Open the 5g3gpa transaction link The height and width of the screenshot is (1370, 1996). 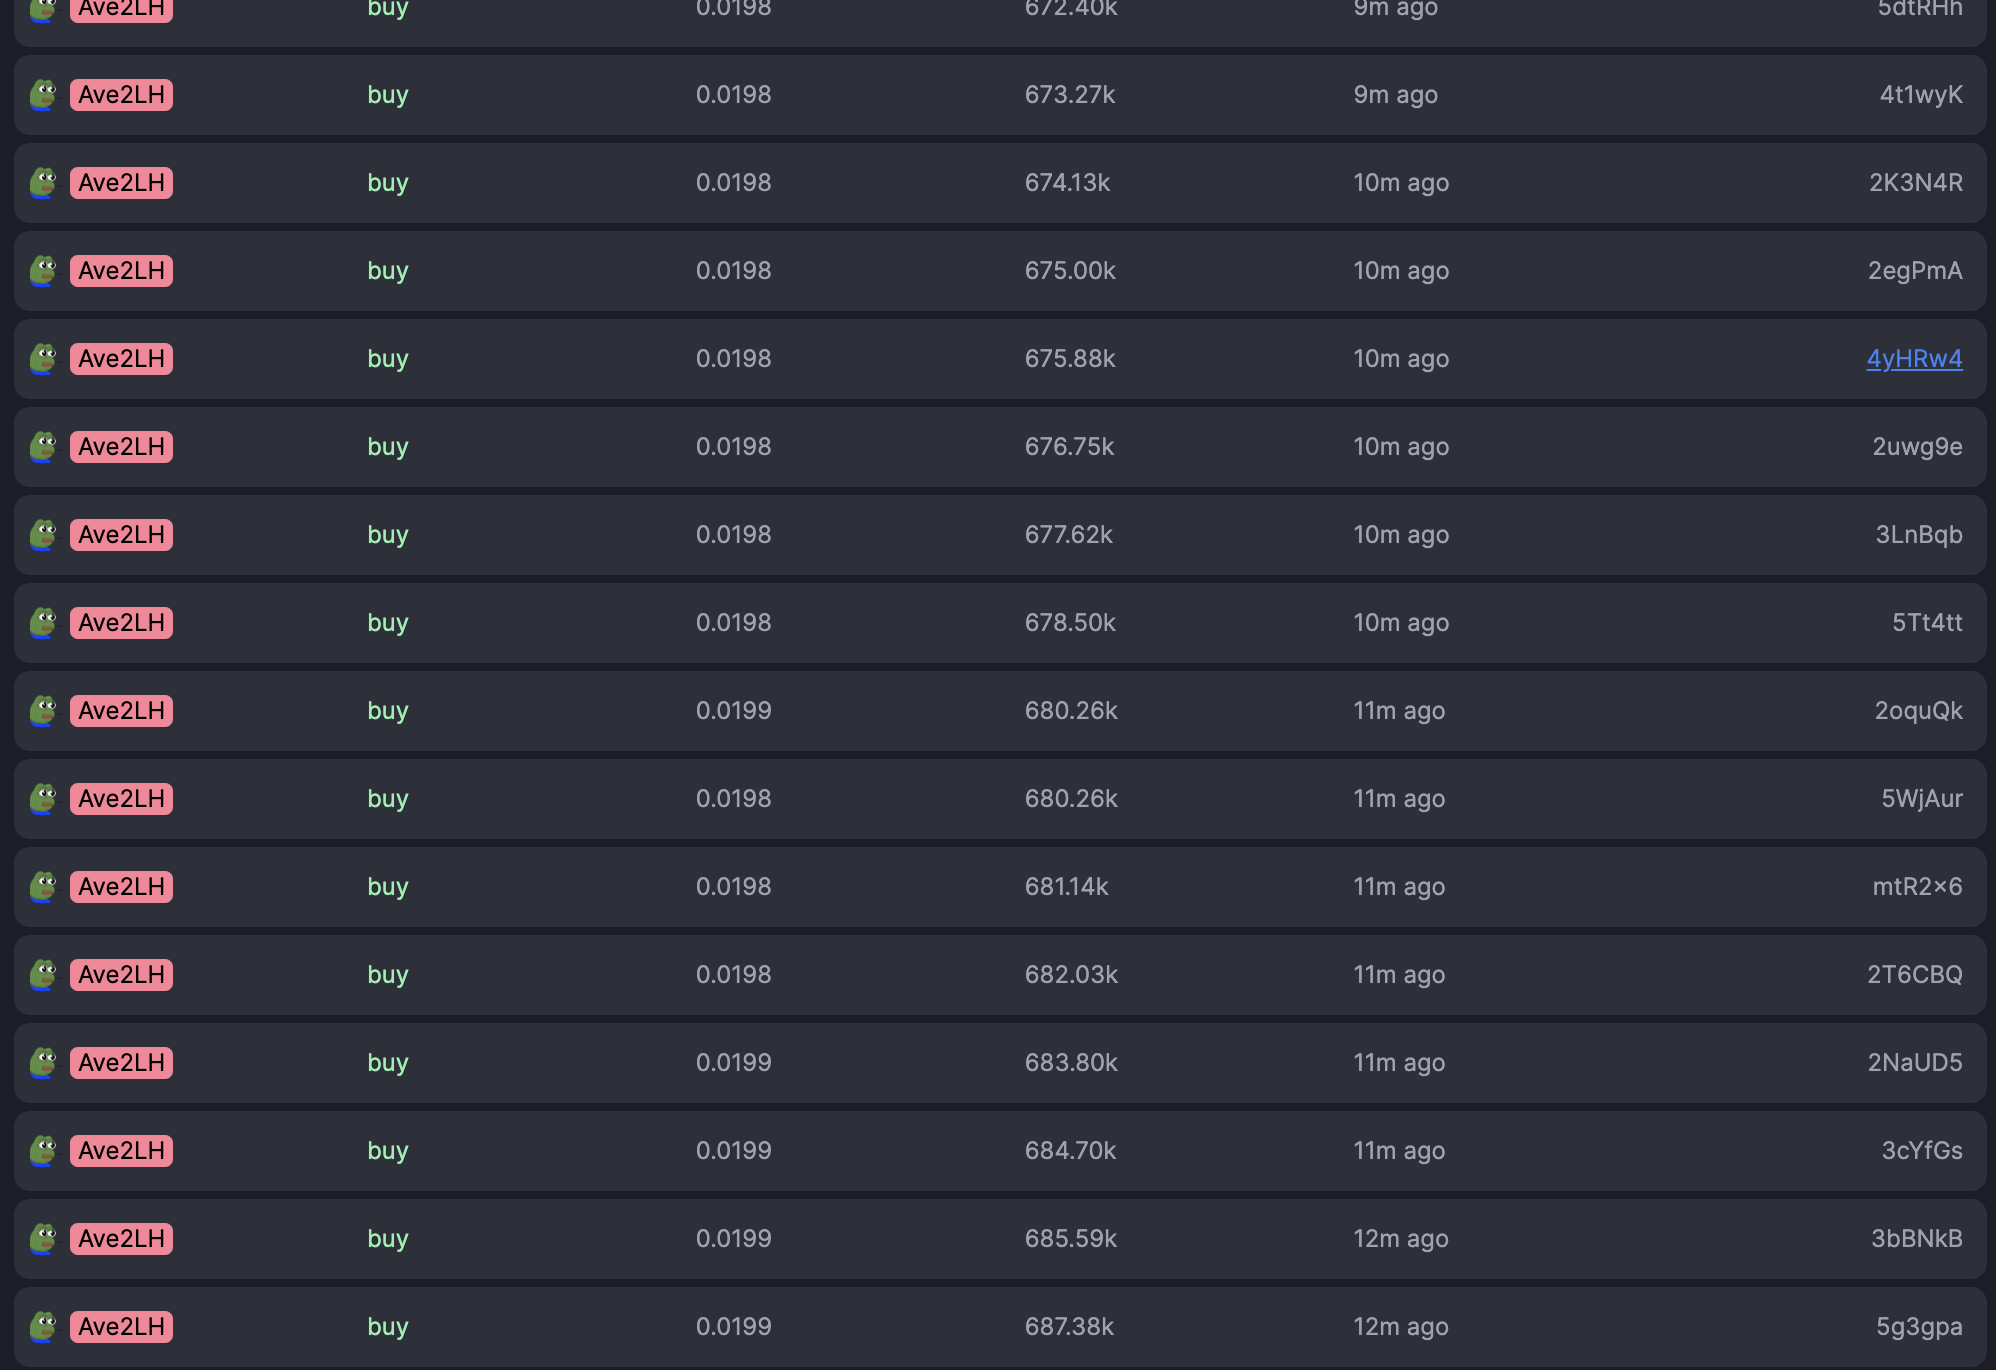tap(1918, 1327)
